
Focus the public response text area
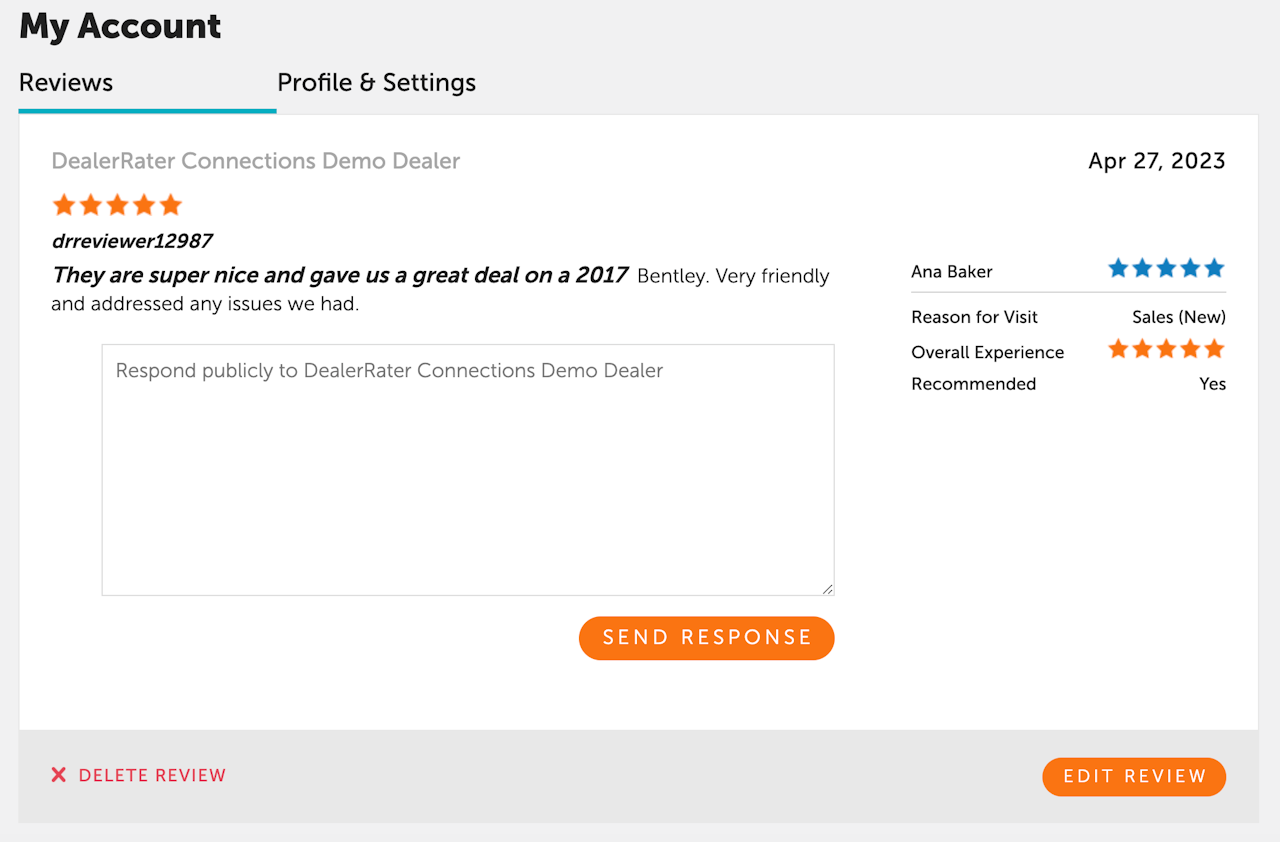[x=467, y=470]
